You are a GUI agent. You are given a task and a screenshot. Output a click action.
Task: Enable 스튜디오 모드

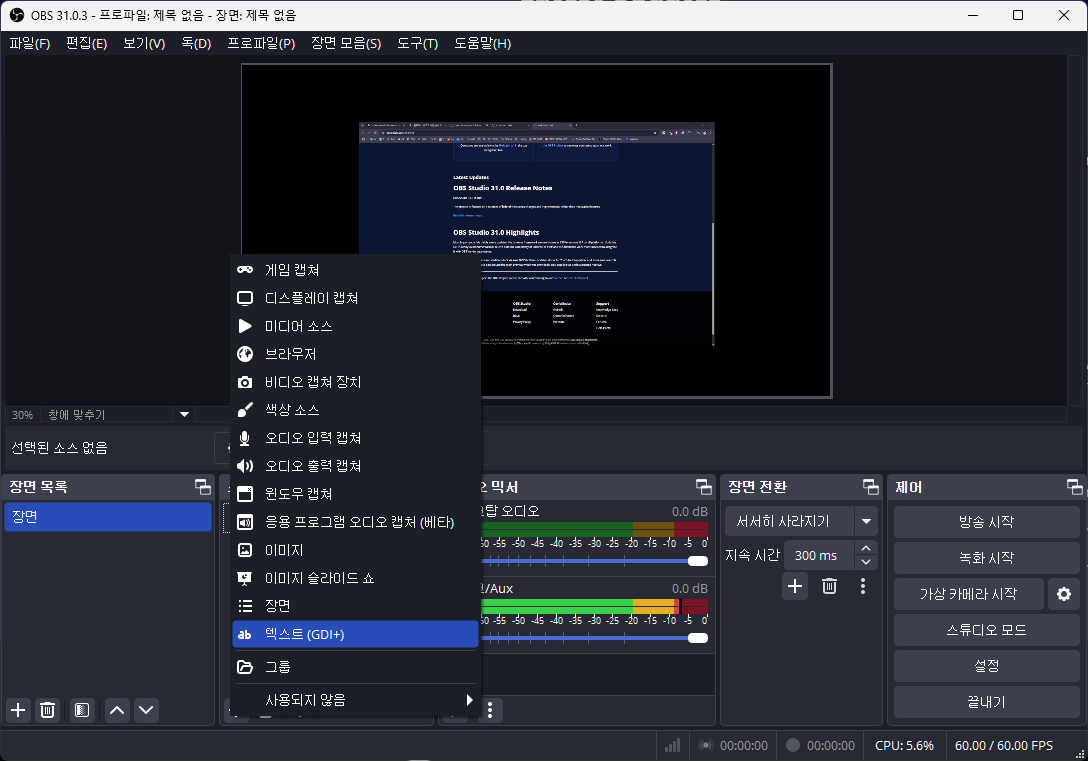(986, 630)
